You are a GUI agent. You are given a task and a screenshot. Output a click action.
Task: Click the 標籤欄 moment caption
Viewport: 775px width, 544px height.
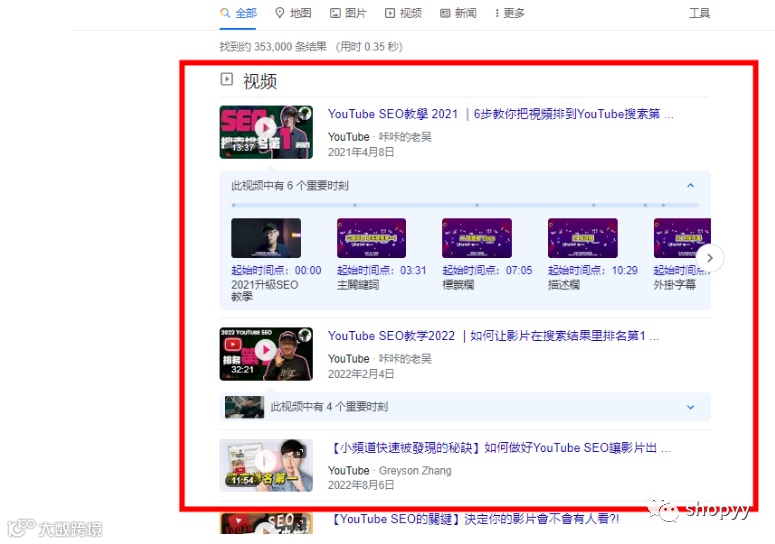[458, 285]
